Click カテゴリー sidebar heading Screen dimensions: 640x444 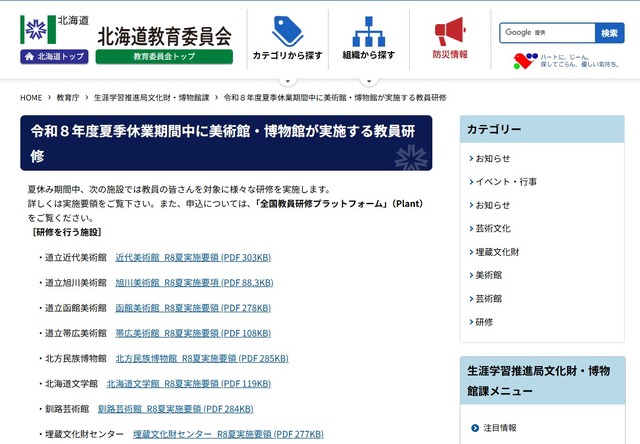pyautogui.click(x=542, y=129)
